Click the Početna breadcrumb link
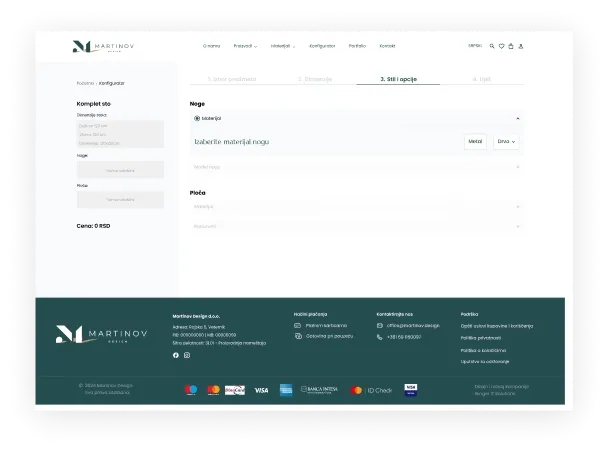The width and height of the screenshot is (609, 451). tap(85, 83)
